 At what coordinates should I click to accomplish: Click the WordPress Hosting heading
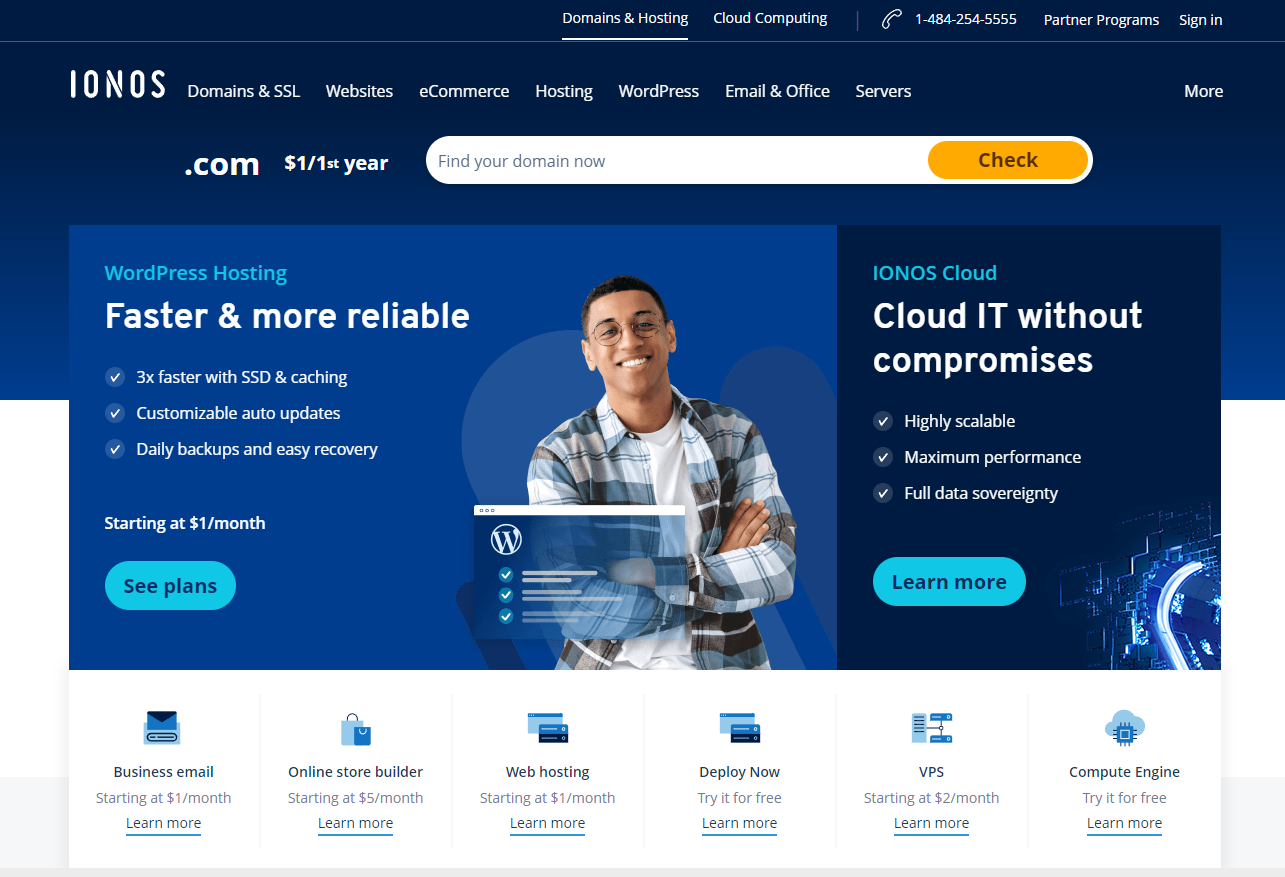tap(196, 273)
